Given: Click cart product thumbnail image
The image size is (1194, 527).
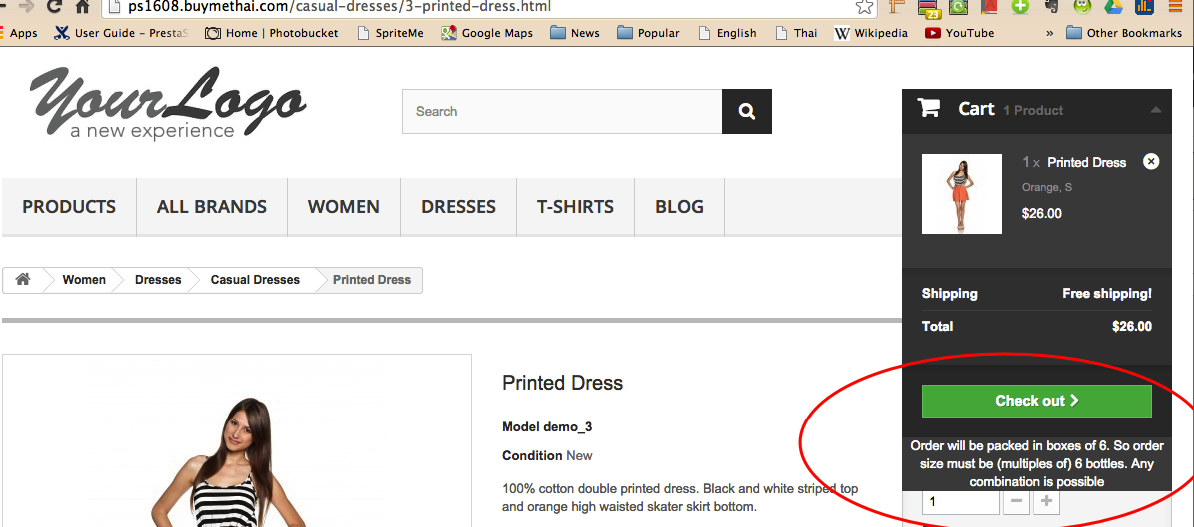Looking at the screenshot, I should point(962,194).
